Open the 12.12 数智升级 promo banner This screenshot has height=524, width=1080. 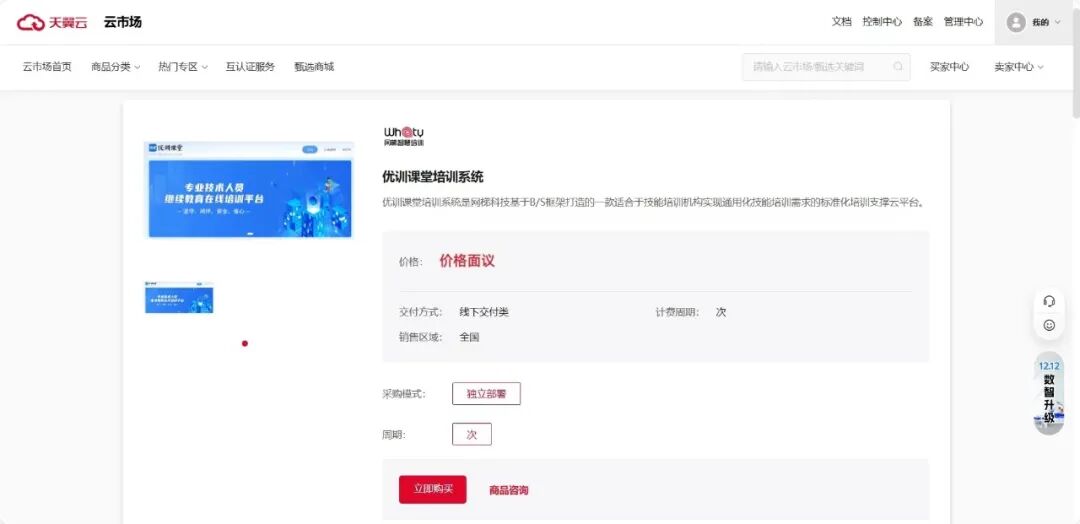(x=1049, y=393)
